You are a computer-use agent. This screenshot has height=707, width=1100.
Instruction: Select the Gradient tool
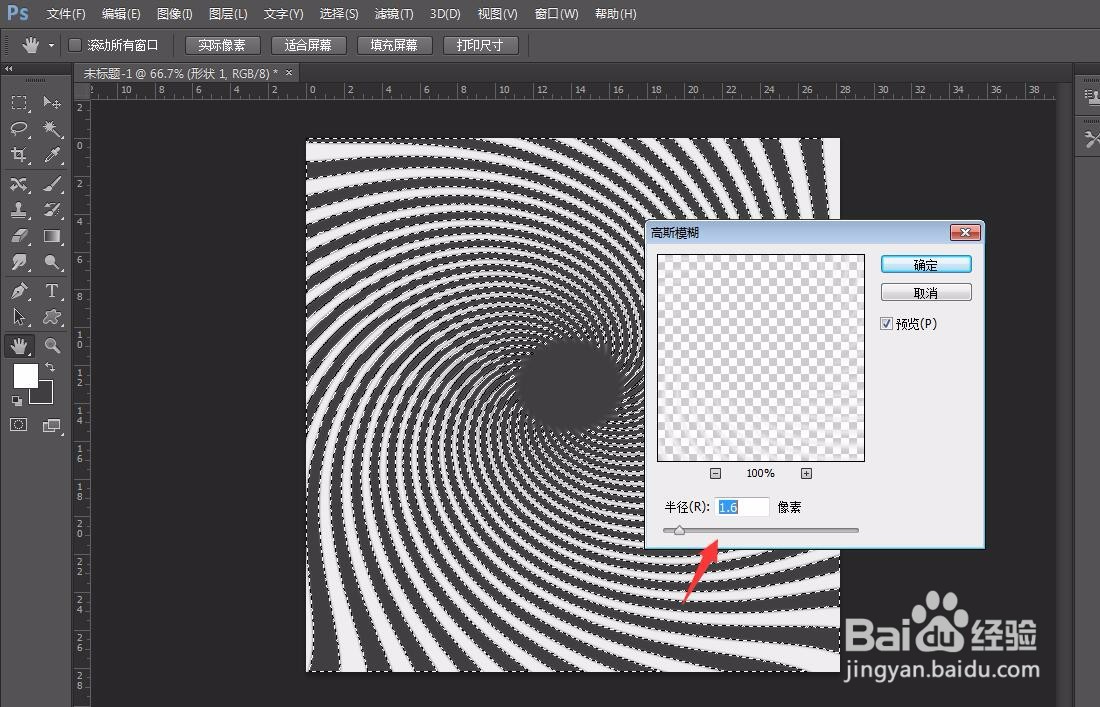pyautogui.click(x=51, y=236)
